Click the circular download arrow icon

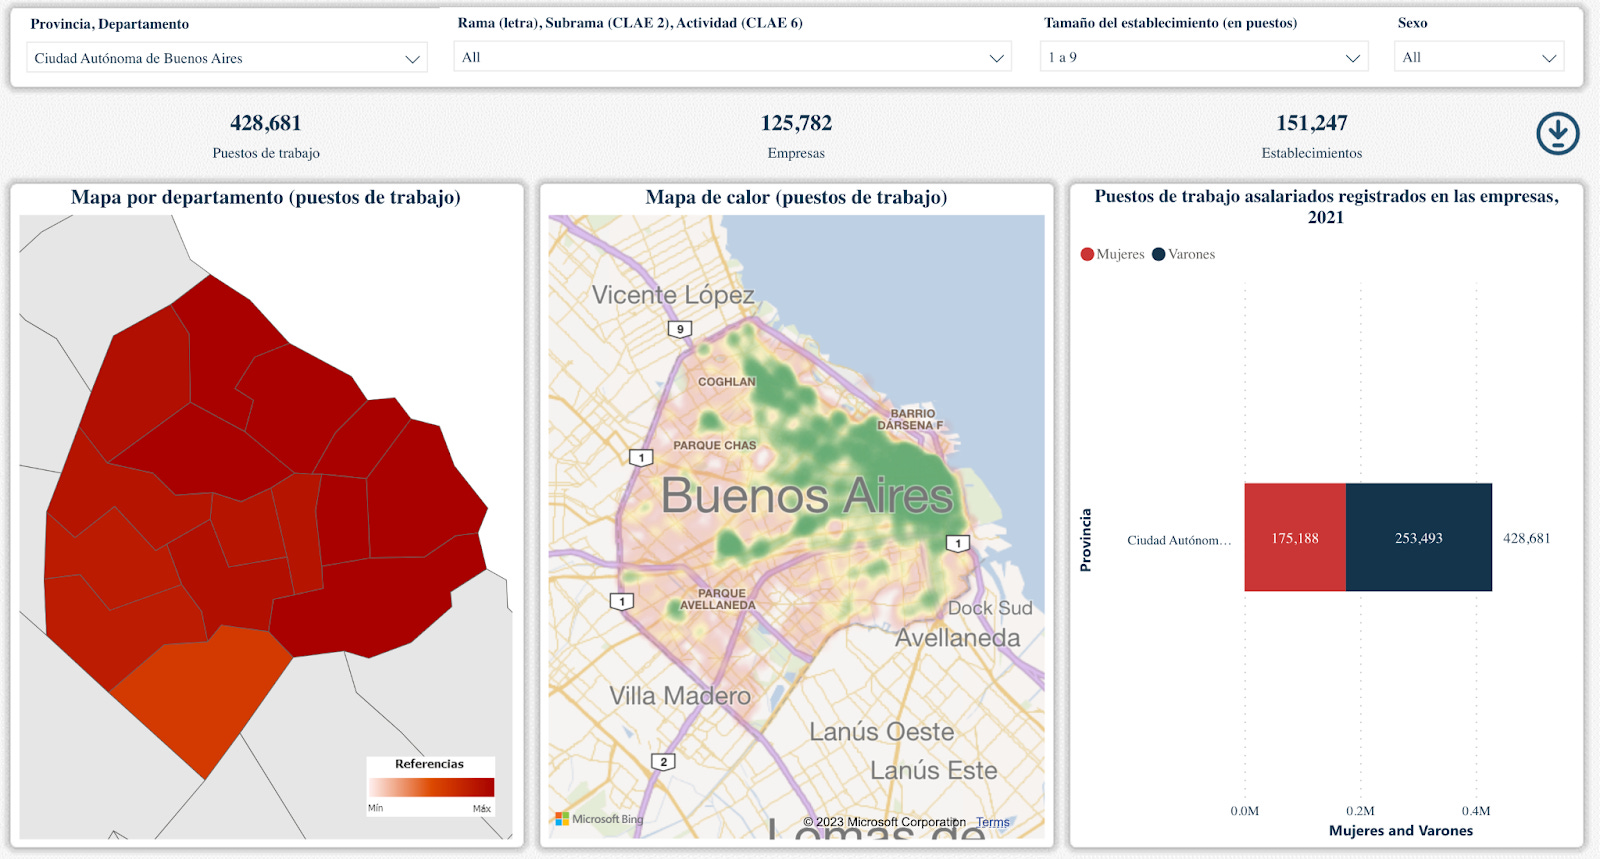point(1557,133)
